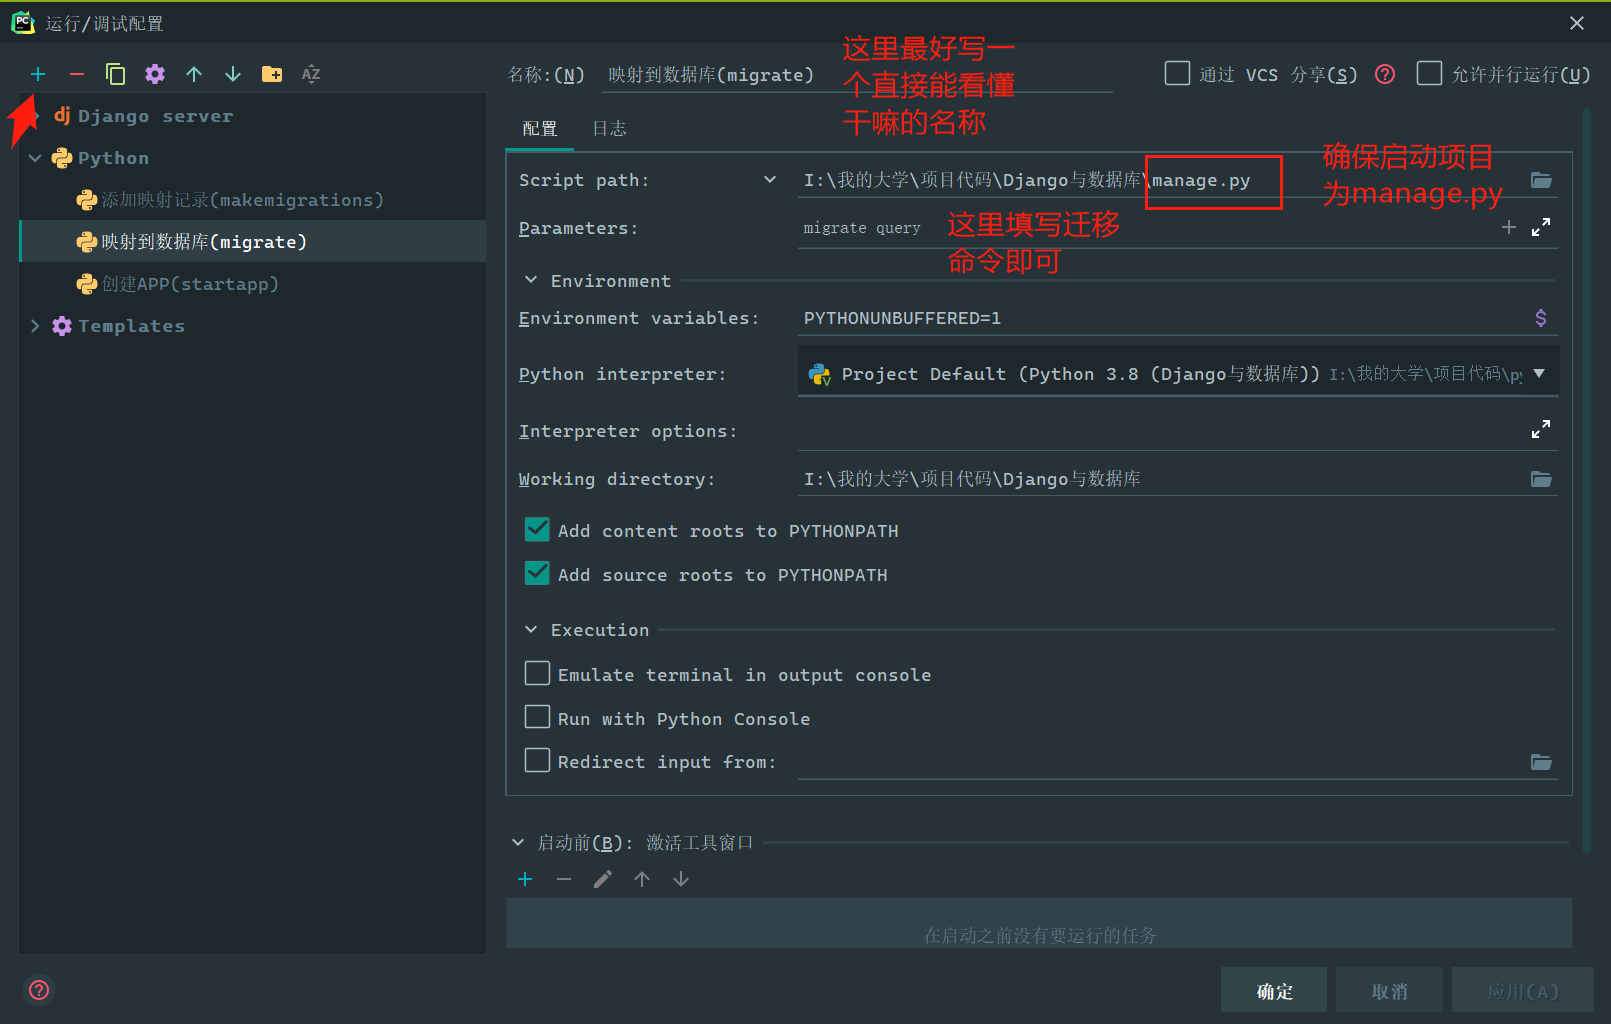Viewport: 1611px width, 1024px height.
Task: Edit configuration templates via gear icon
Action: point(154,73)
